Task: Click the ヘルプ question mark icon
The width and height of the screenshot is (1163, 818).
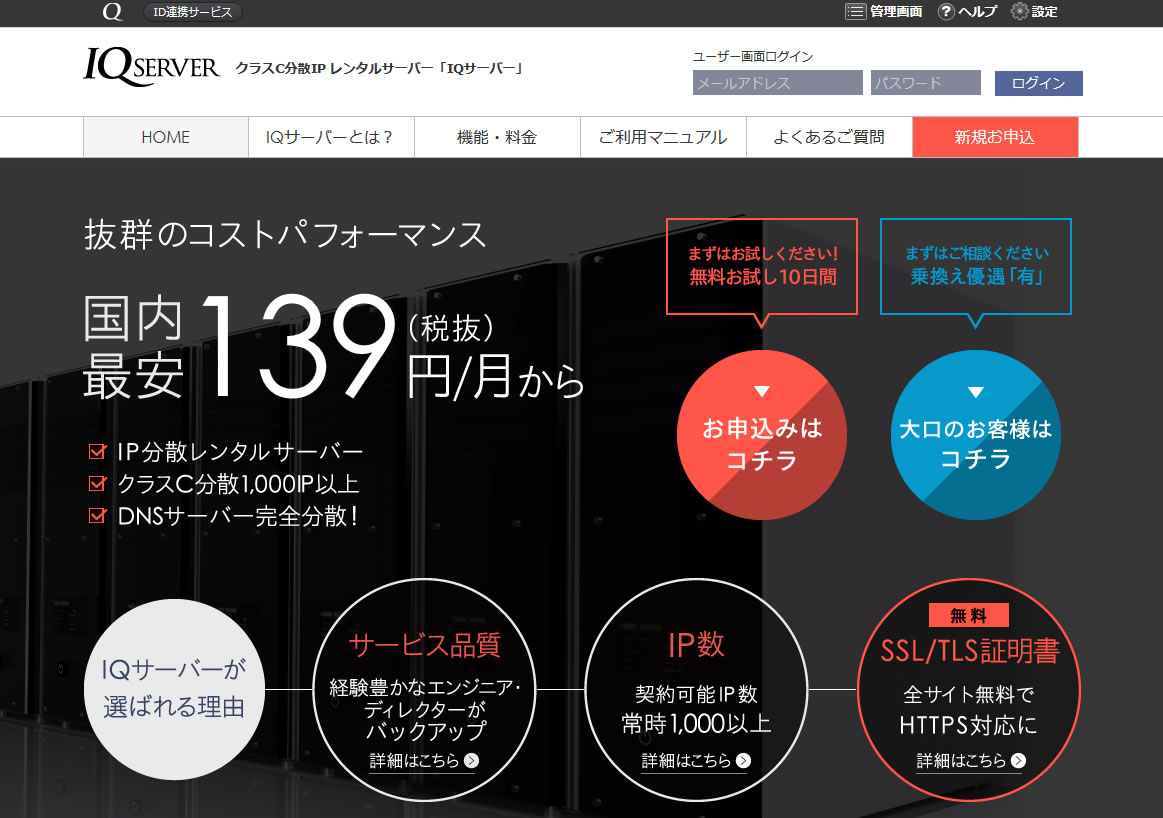Action: pos(946,12)
